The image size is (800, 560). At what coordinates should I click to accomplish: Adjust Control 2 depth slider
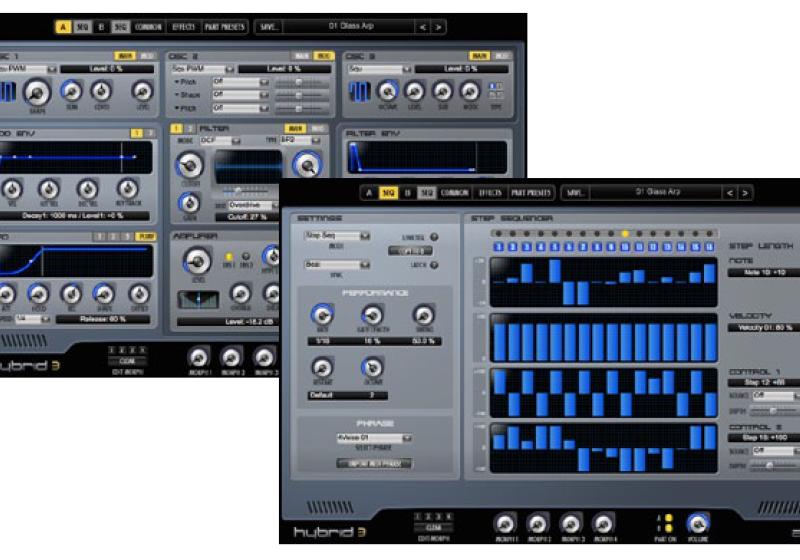774,465
